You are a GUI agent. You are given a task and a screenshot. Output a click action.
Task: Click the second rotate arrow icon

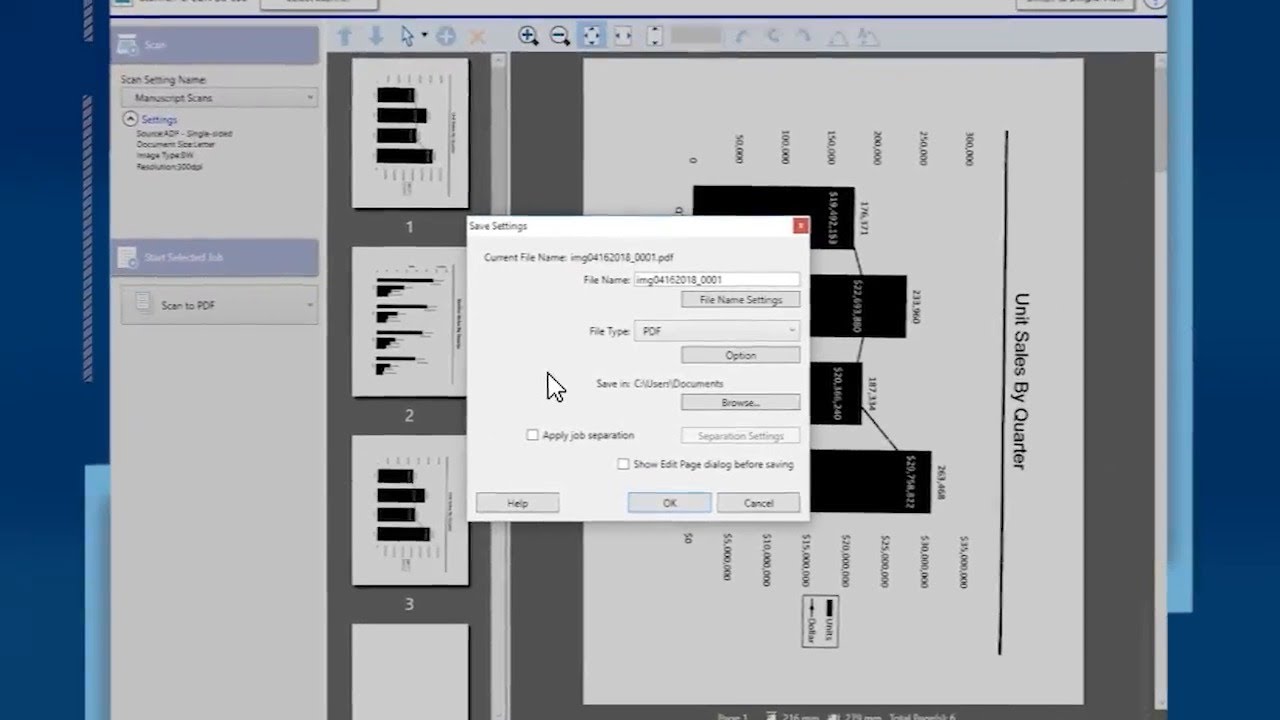pyautogui.click(x=773, y=37)
